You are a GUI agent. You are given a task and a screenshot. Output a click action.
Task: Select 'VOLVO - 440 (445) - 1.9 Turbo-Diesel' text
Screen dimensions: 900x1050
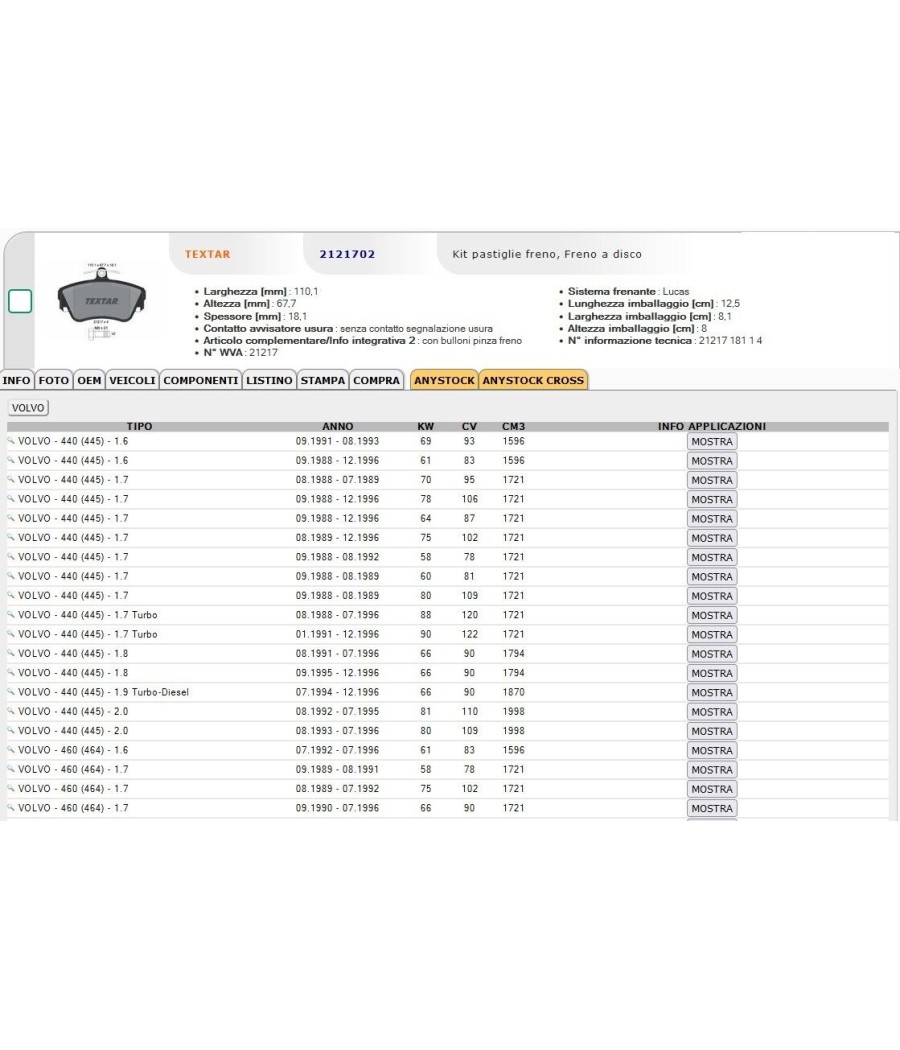[x=104, y=692]
